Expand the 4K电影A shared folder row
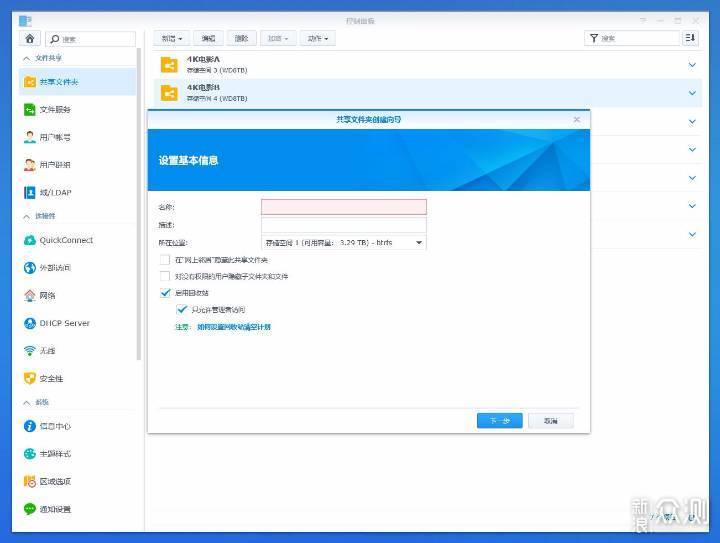 click(x=691, y=65)
